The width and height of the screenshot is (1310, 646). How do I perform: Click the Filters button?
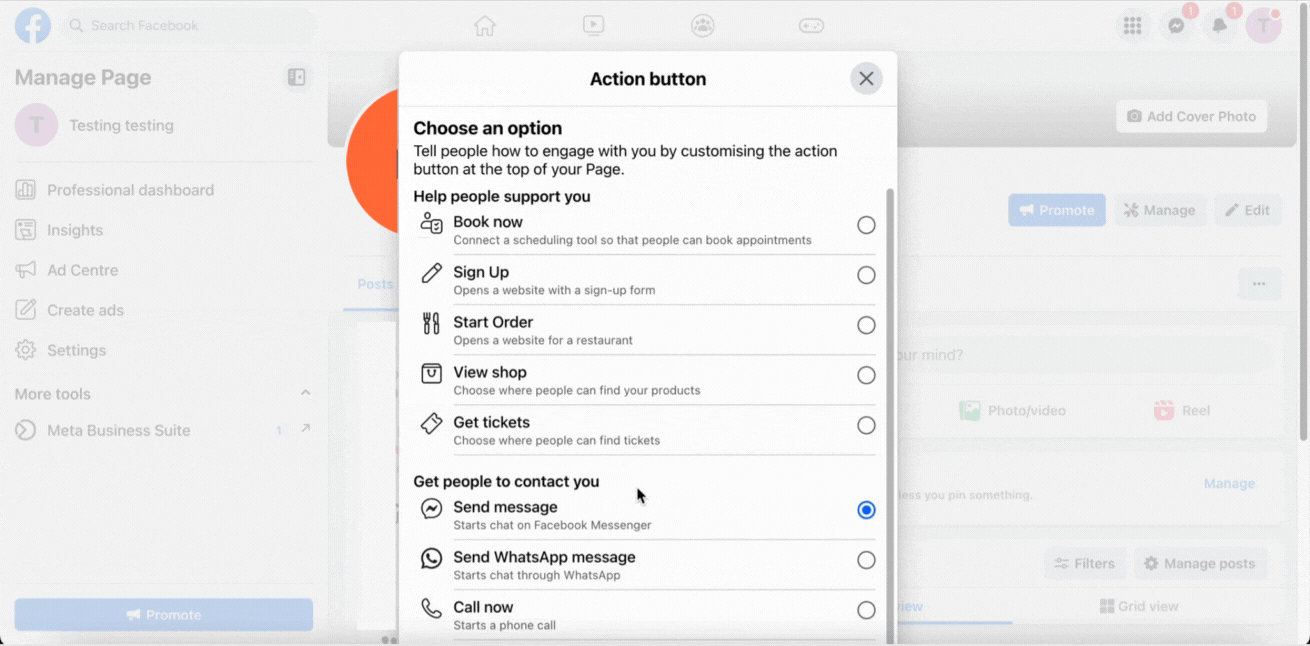[x=1085, y=564]
